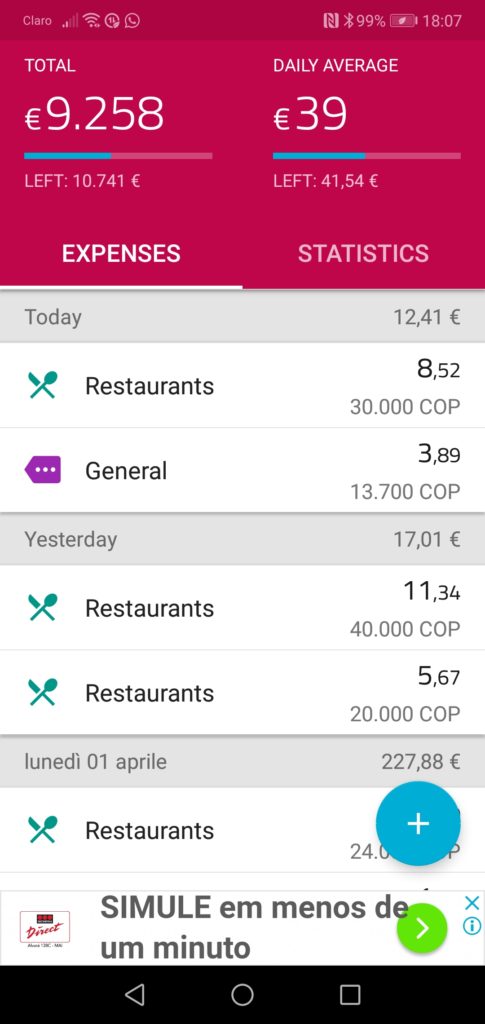Tap green arrow button on the ad
The width and height of the screenshot is (485, 1024).
coord(422,928)
